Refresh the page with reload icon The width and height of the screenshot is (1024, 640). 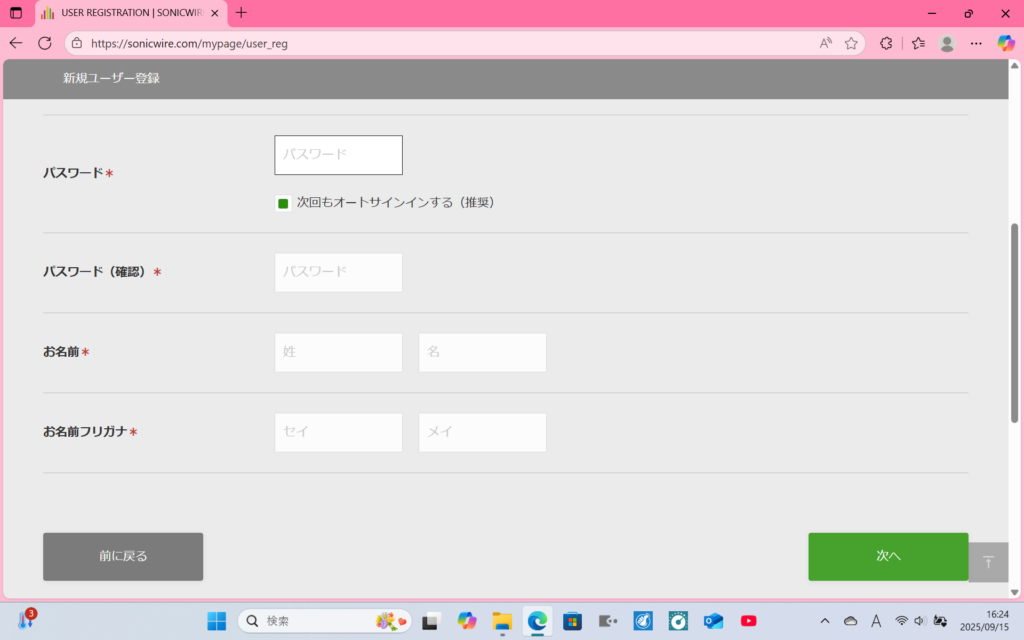(x=45, y=43)
